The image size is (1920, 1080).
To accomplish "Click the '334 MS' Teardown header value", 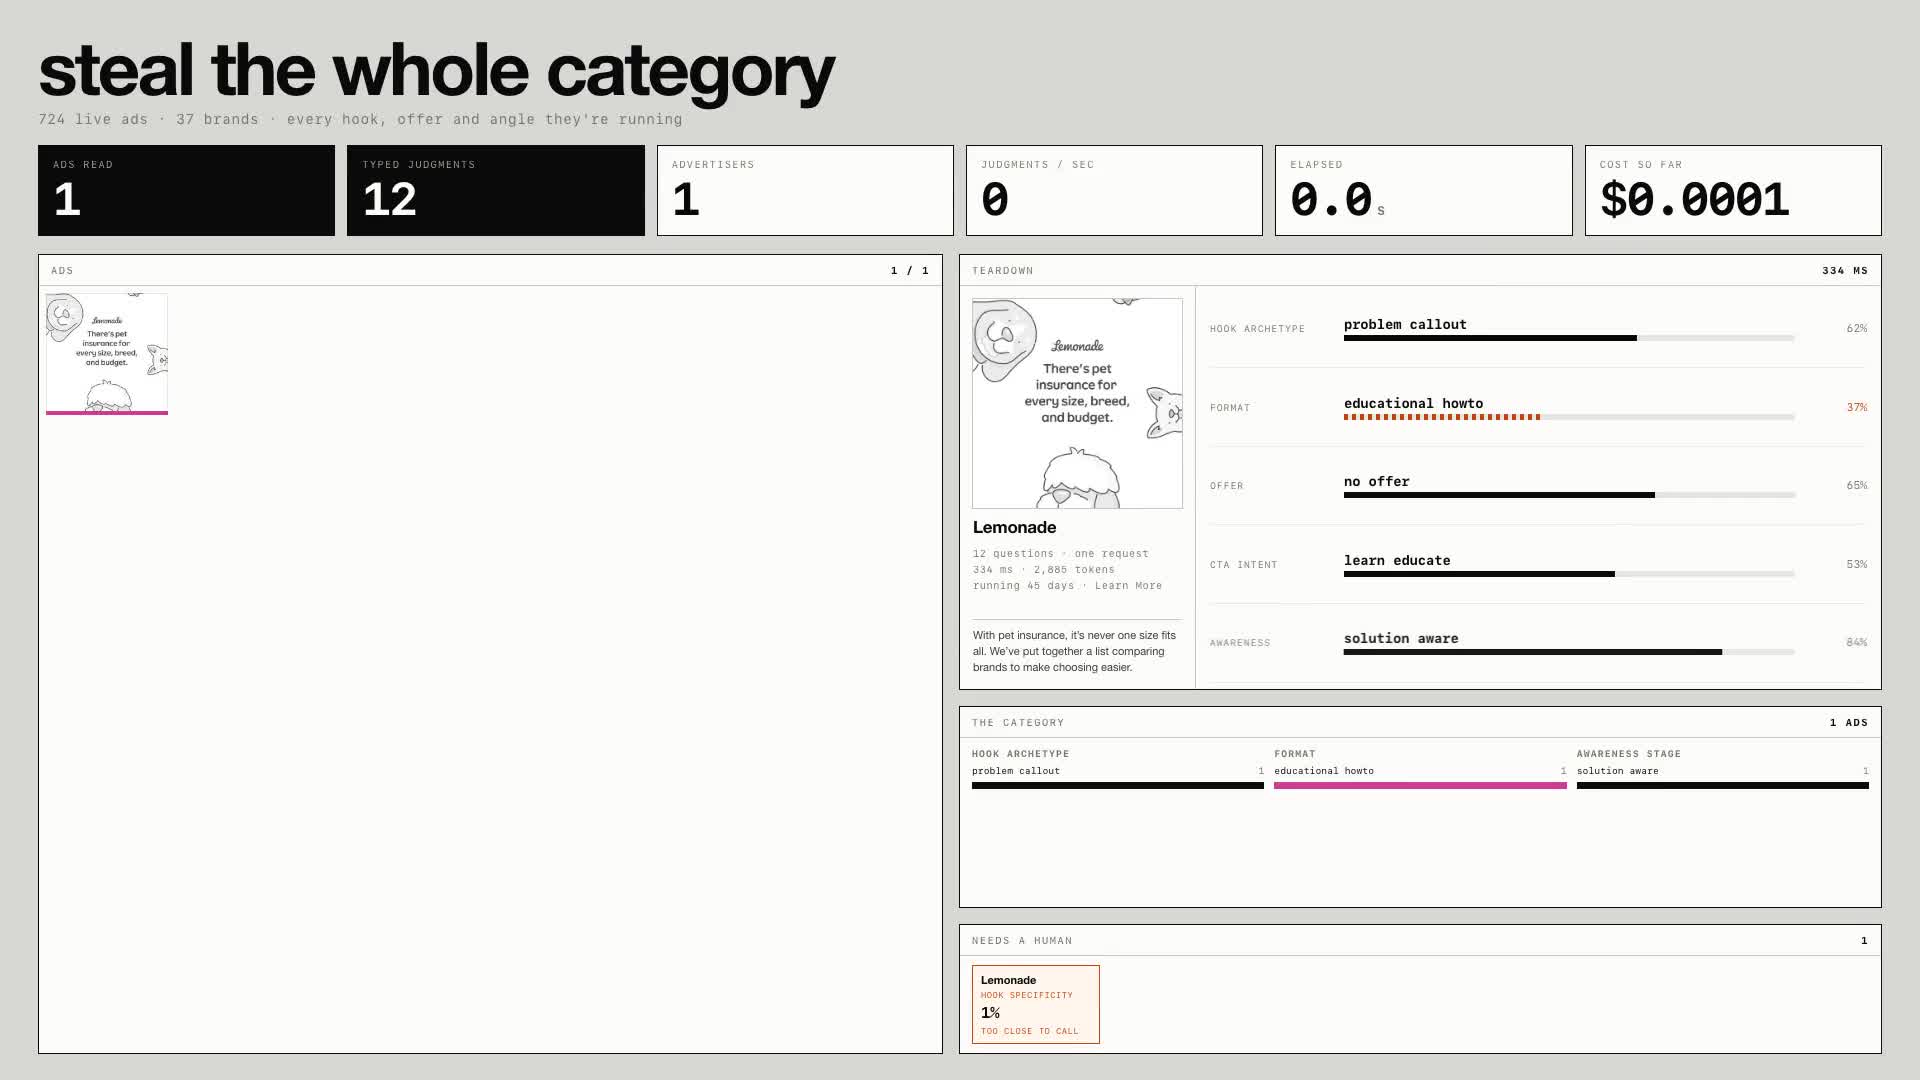I will [1845, 271].
